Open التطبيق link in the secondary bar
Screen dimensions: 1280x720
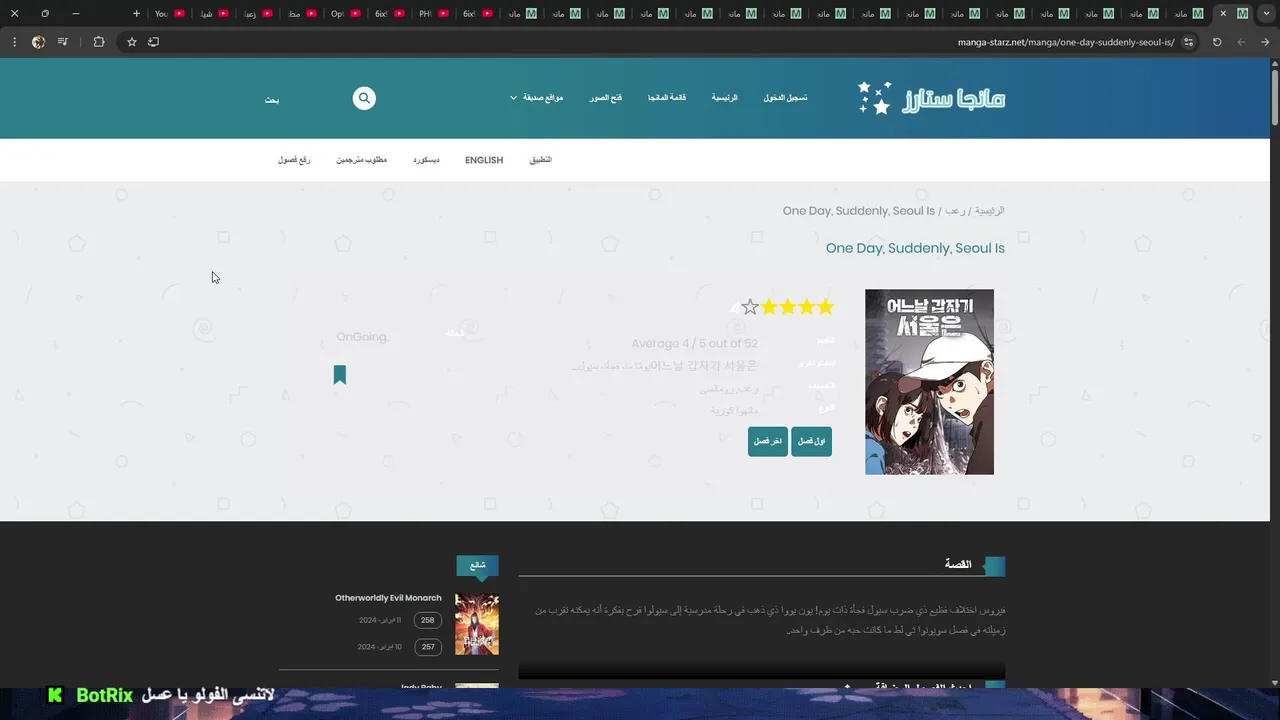tap(540, 160)
